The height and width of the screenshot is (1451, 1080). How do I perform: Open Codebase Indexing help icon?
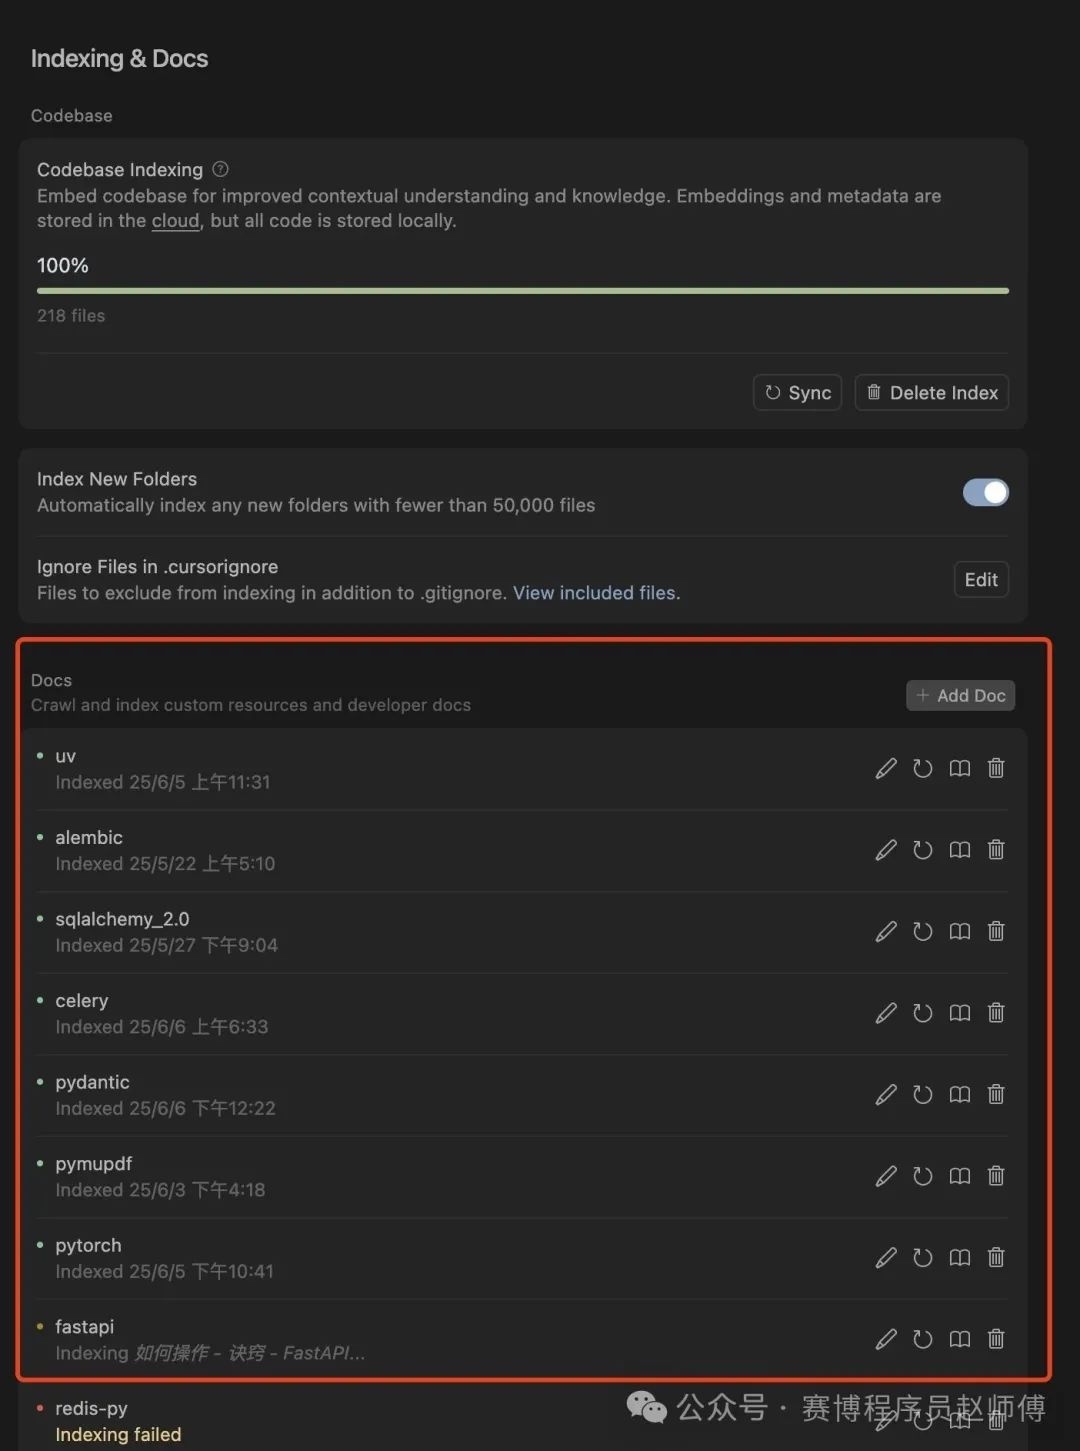pyautogui.click(x=221, y=169)
